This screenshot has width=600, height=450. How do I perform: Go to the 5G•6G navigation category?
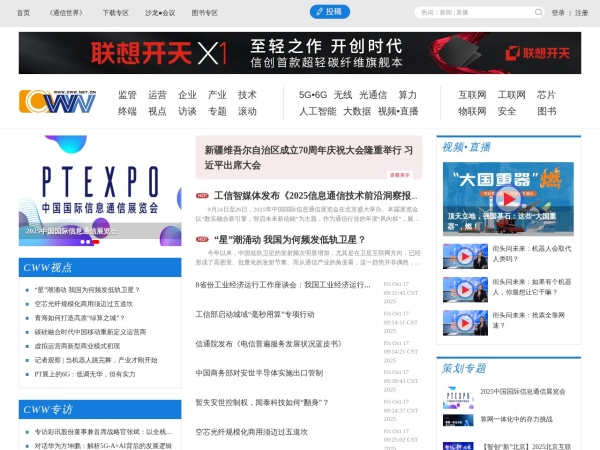pos(313,95)
